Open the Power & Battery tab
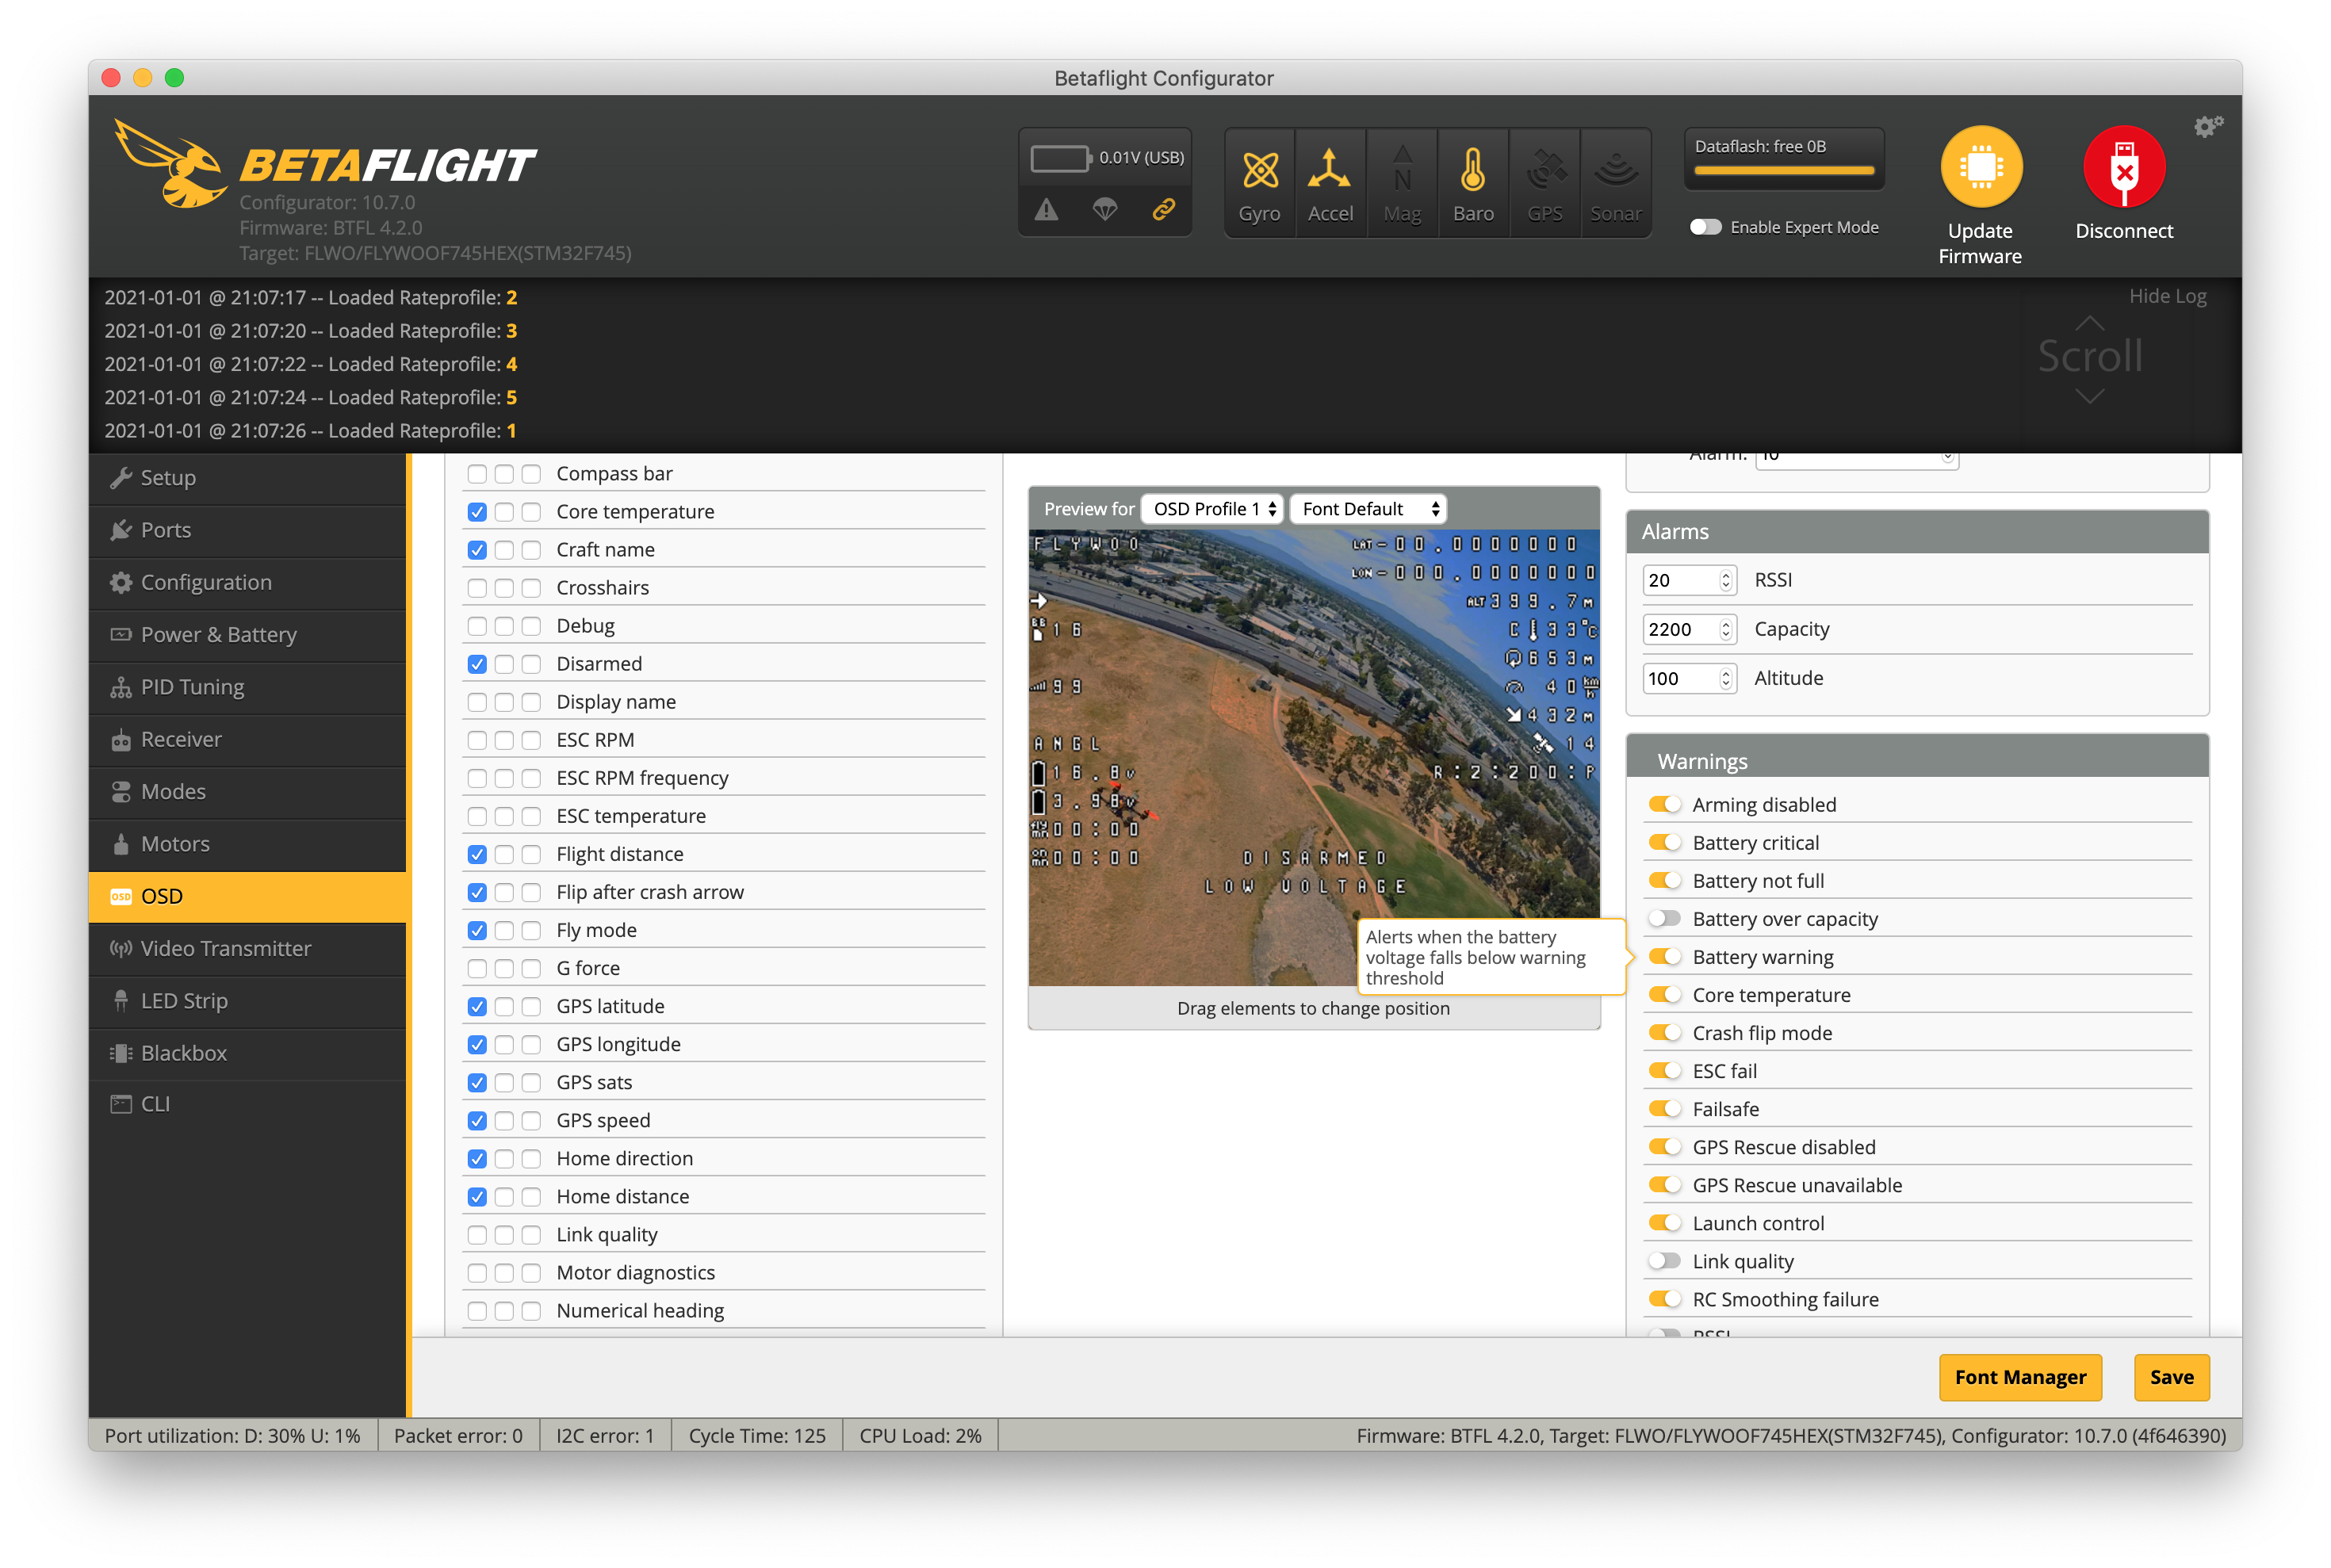2331x1568 pixels. click(x=247, y=635)
